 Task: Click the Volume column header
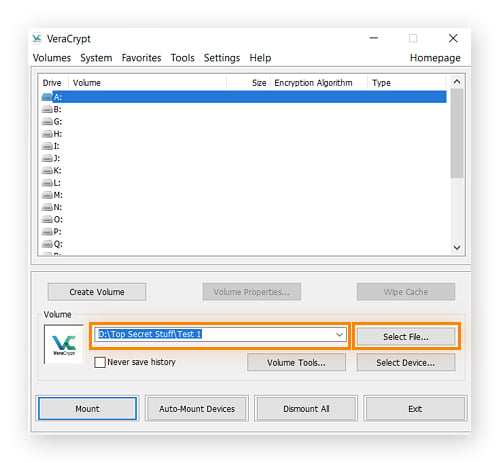click(x=147, y=83)
